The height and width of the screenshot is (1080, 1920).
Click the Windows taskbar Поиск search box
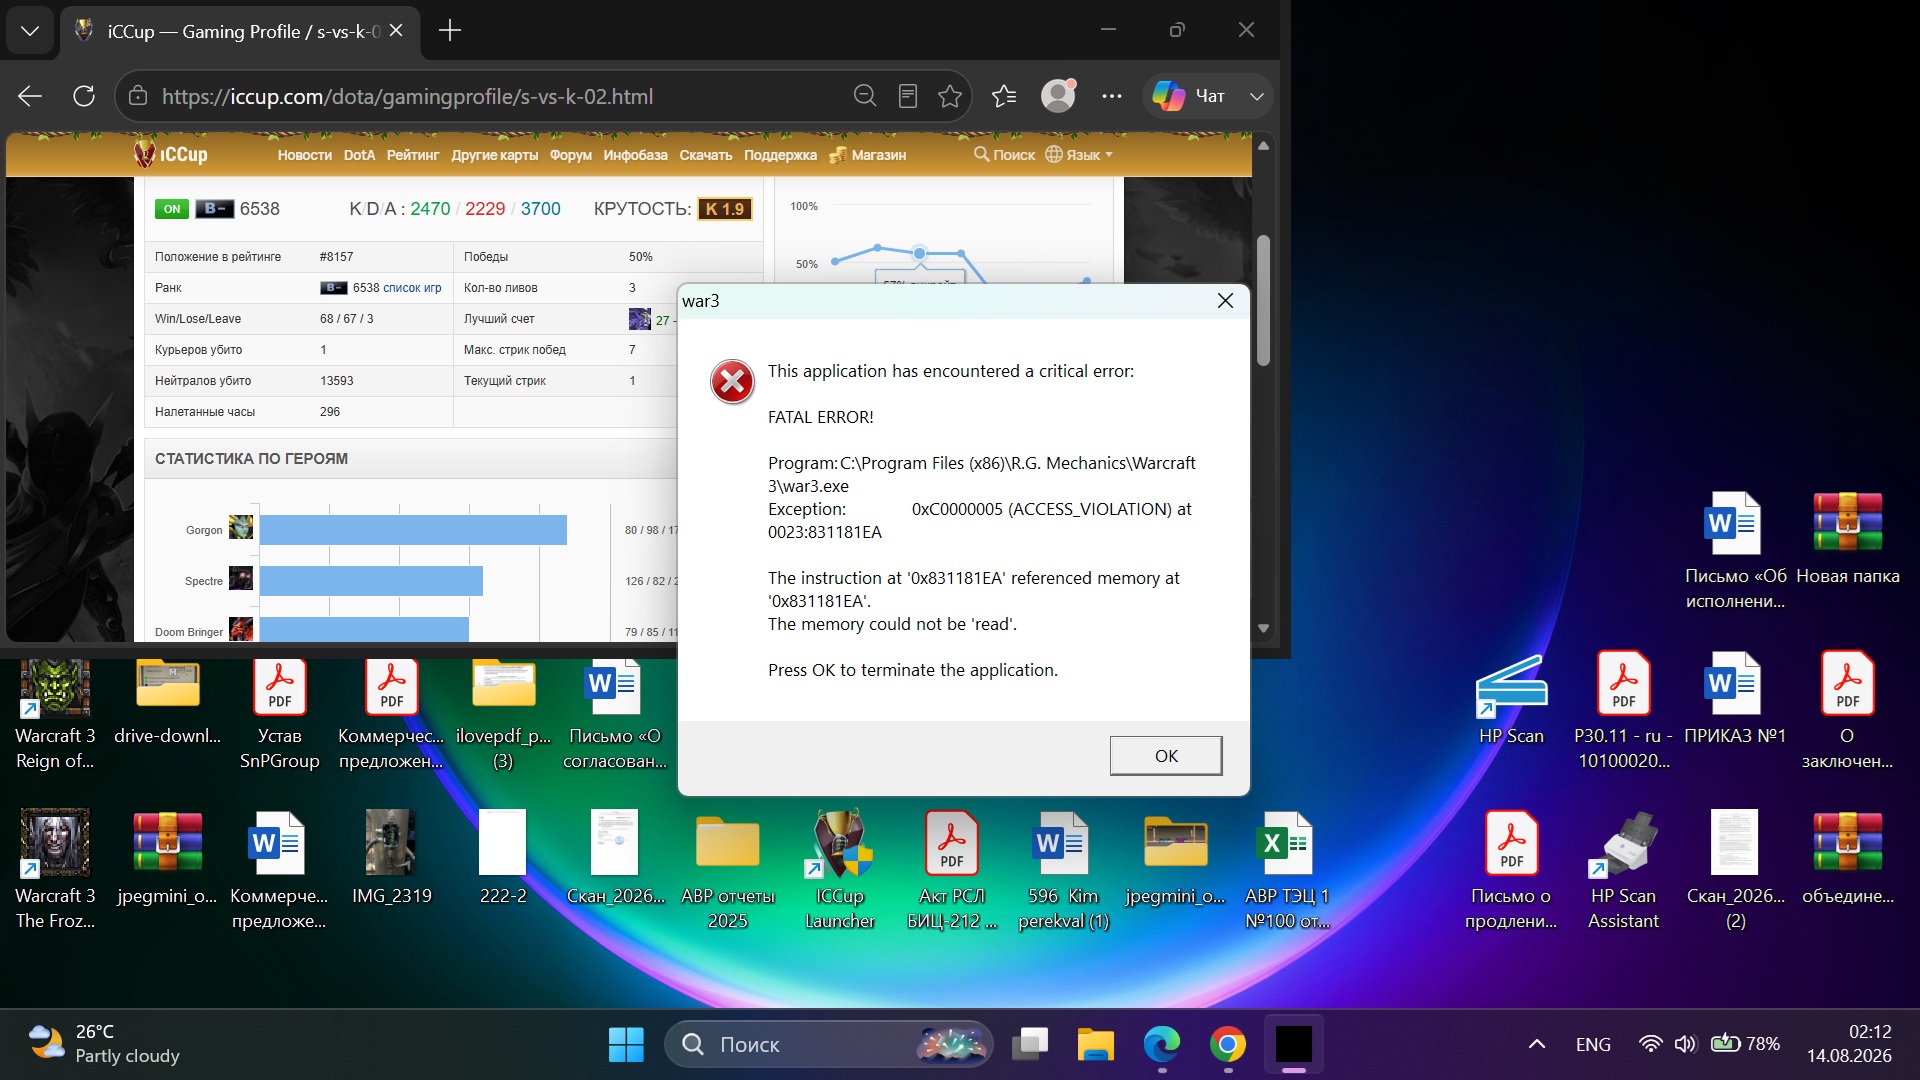coord(828,1045)
